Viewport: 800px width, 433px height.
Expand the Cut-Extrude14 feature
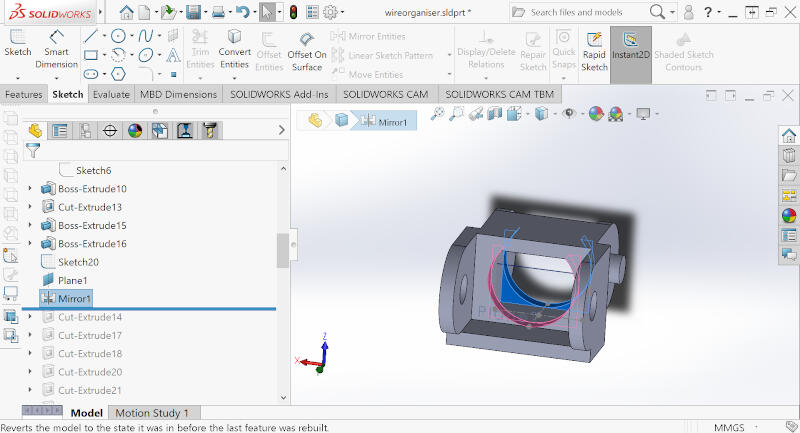coord(30,317)
